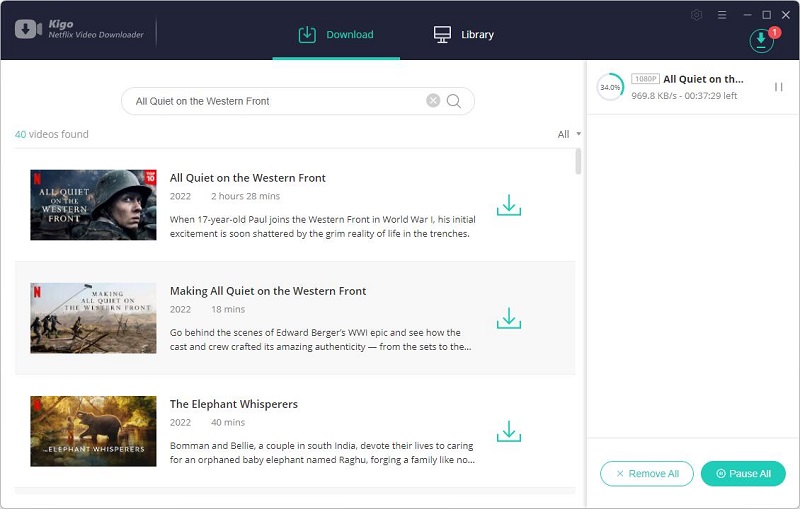Image resolution: width=800 pixels, height=509 pixels.
Task: Click the description about 17-year-old Paul
Action: click(x=322, y=226)
